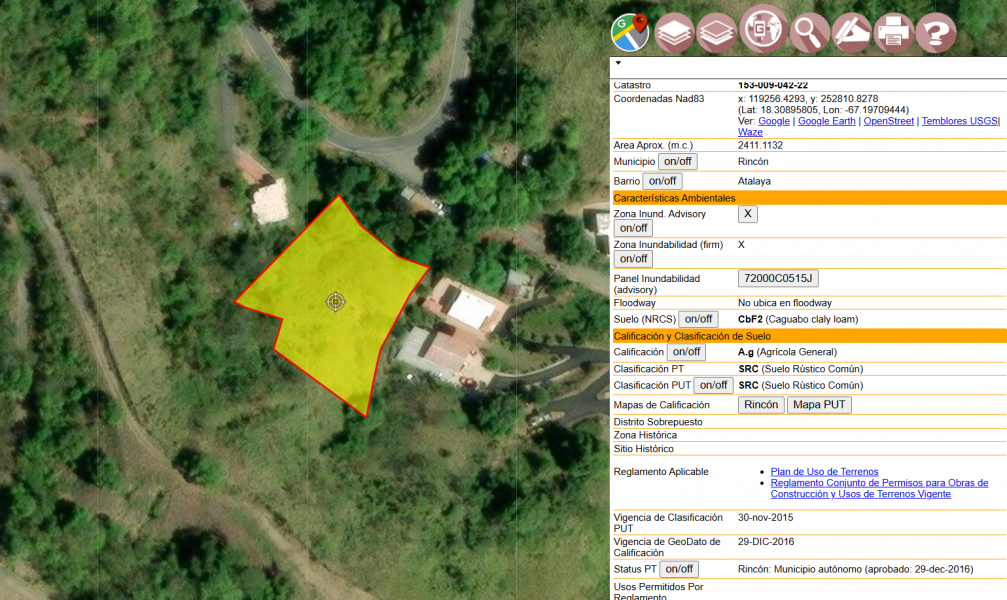Activate the search magnifier icon

tap(806, 31)
